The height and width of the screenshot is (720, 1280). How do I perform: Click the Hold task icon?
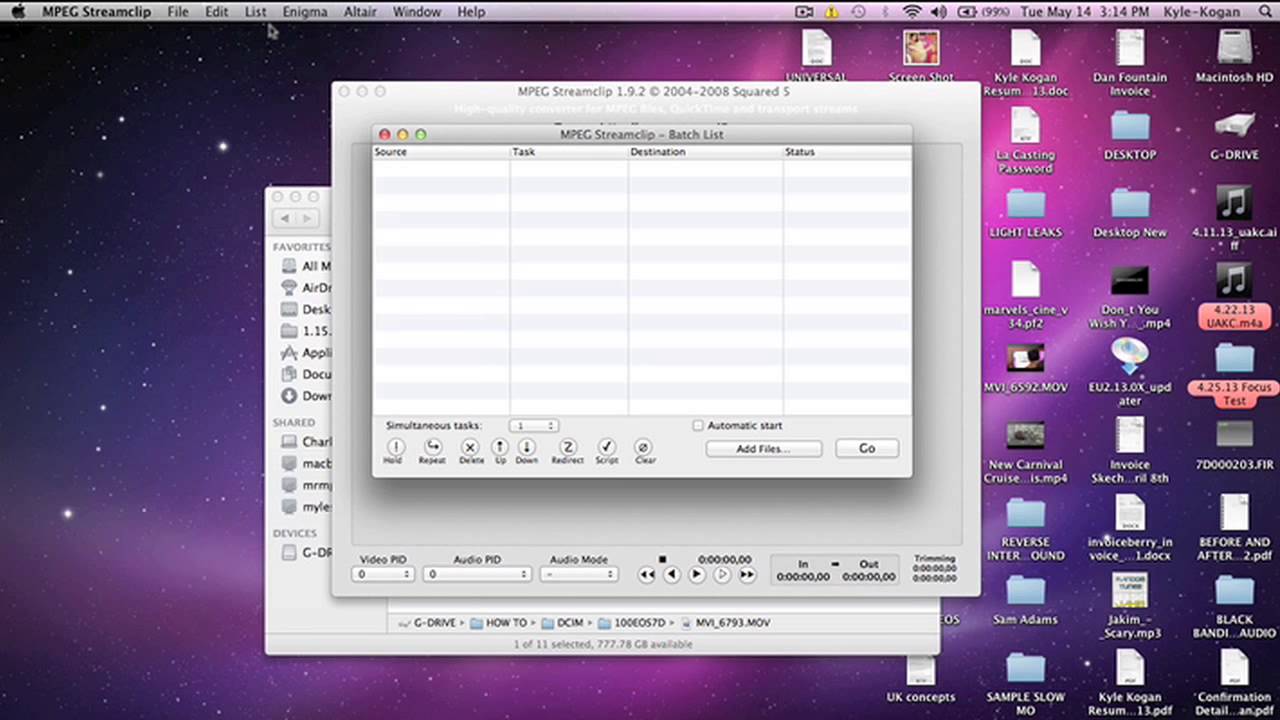pyautogui.click(x=395, y=448)
